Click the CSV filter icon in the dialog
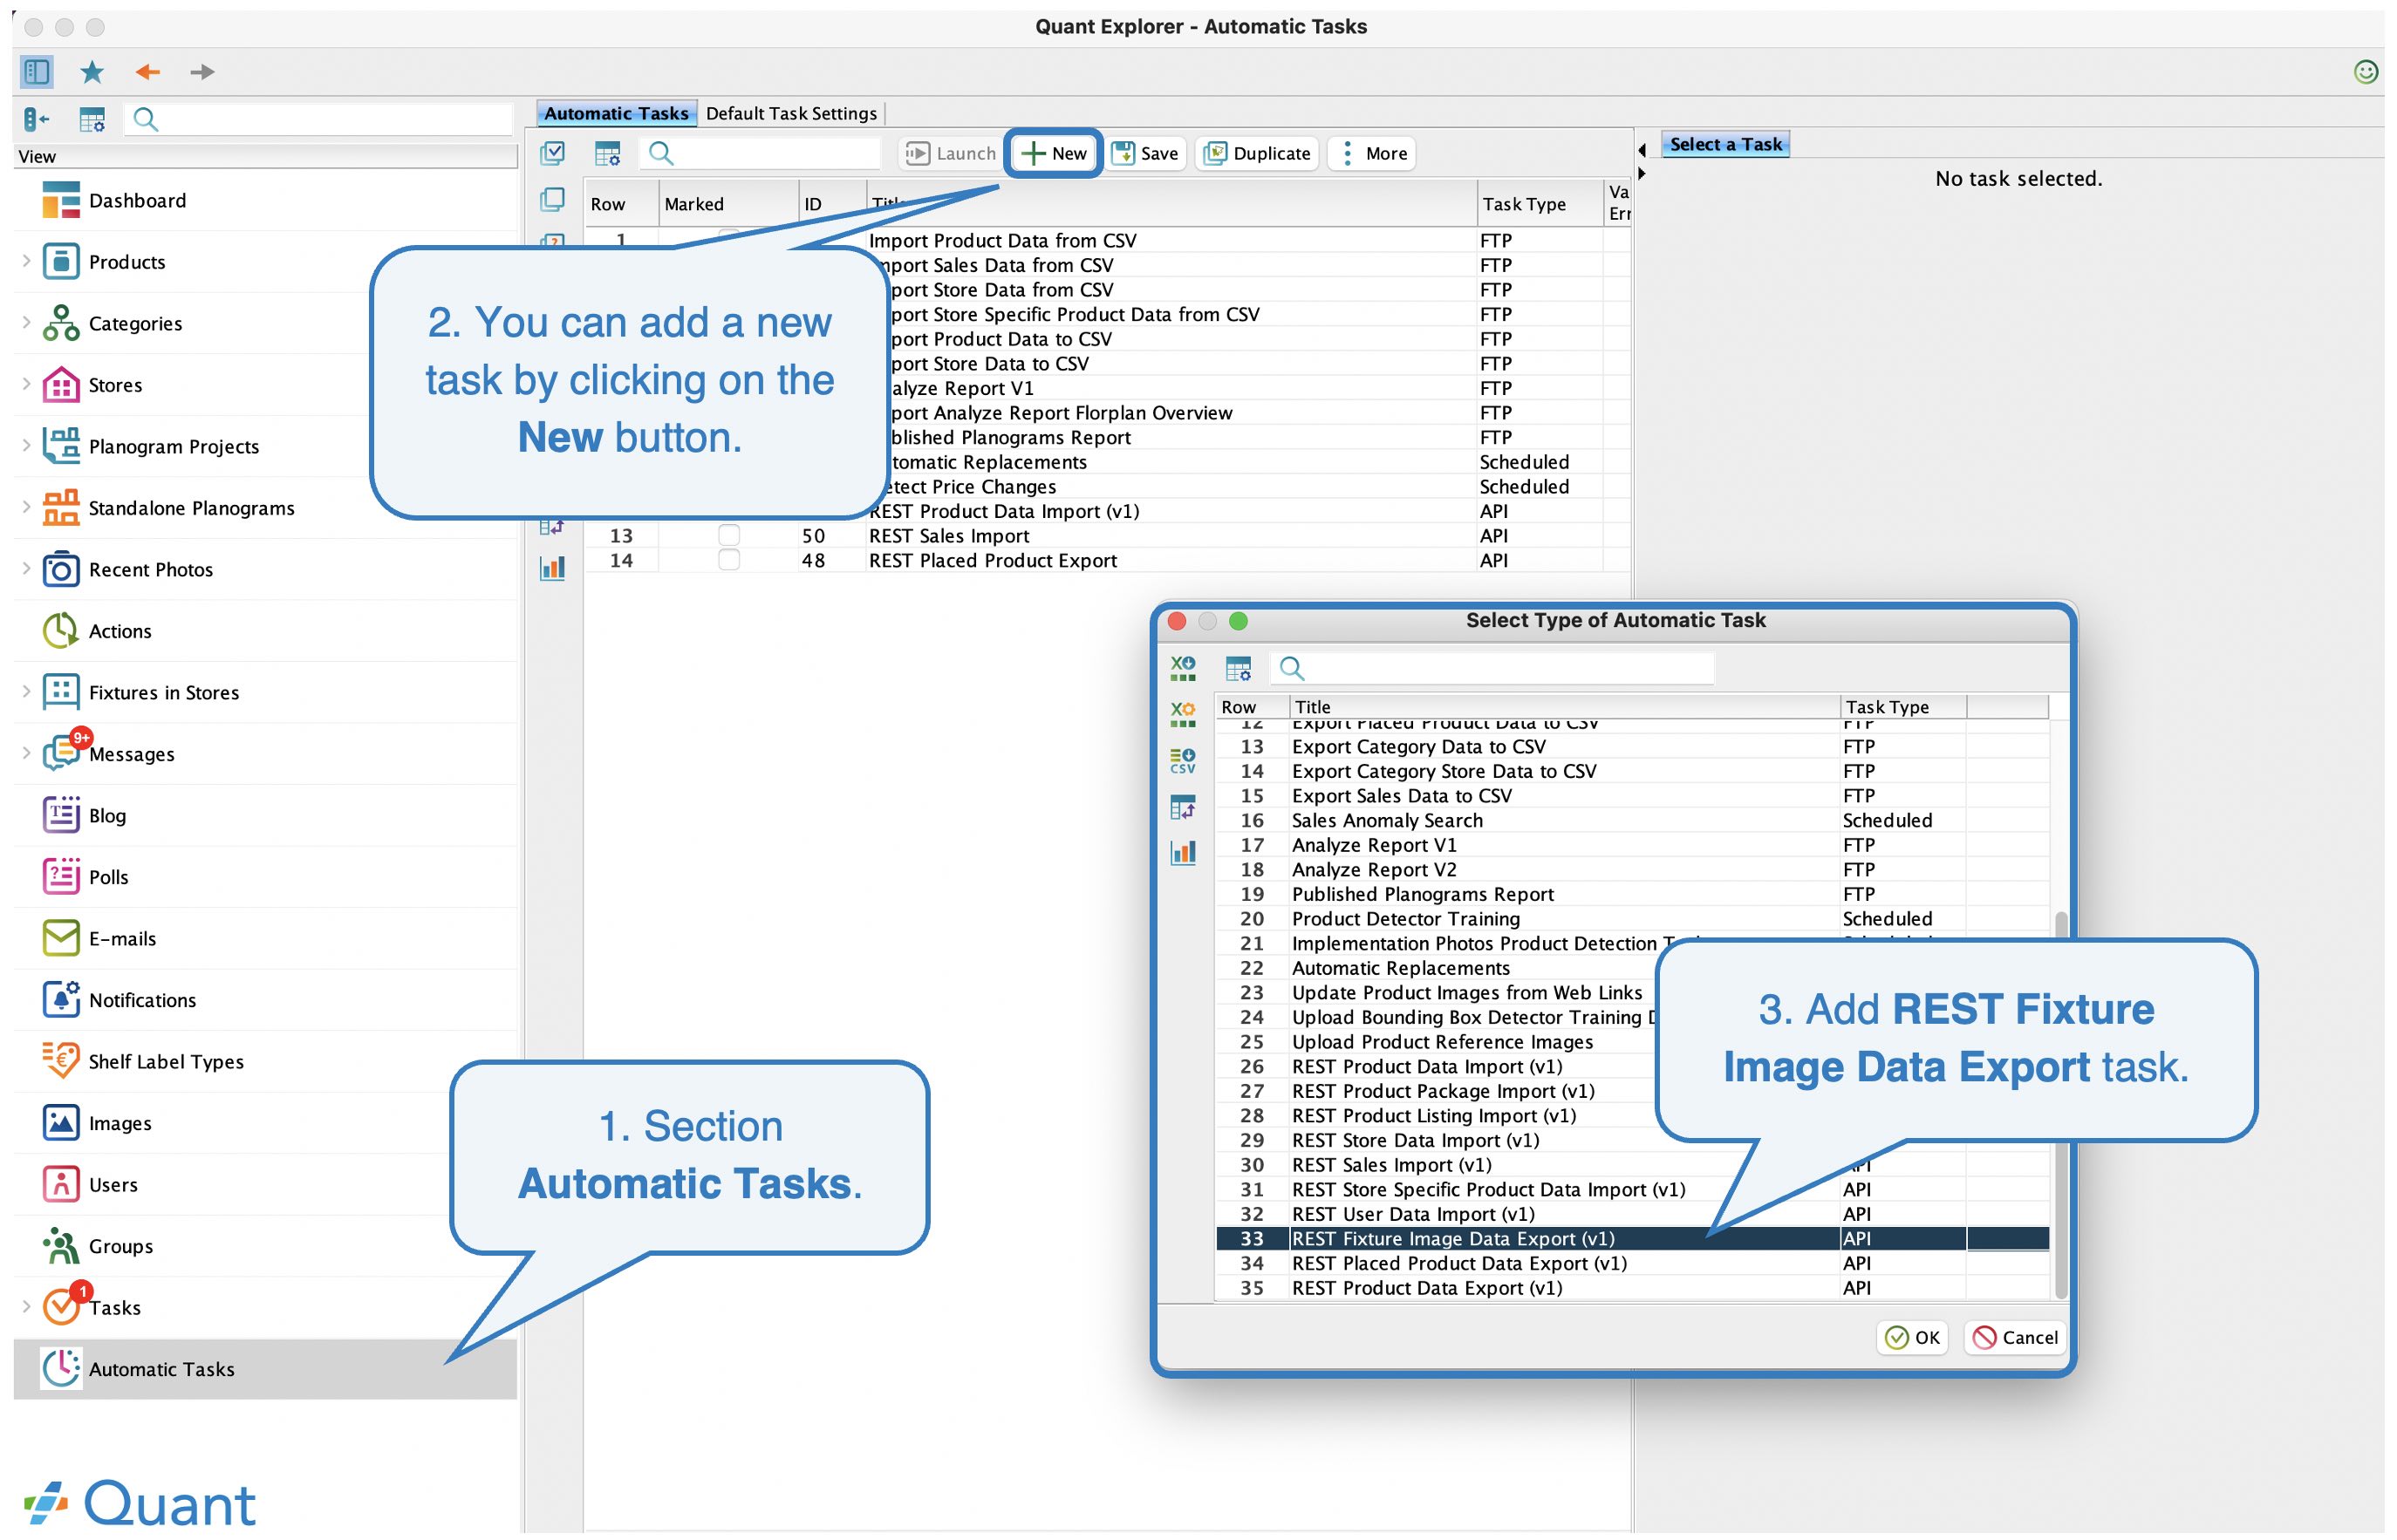The image size is (2397, 1540). tap(1182, 761)
